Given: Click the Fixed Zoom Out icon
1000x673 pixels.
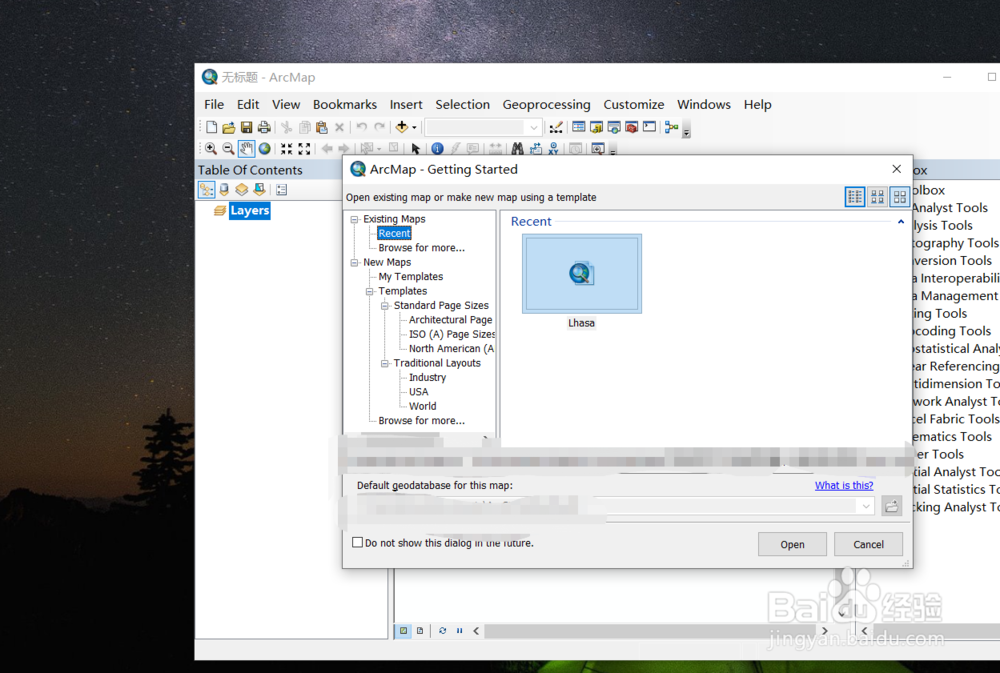Looking at the screenshot, I should pyautogui.click(x=304, y=149).
